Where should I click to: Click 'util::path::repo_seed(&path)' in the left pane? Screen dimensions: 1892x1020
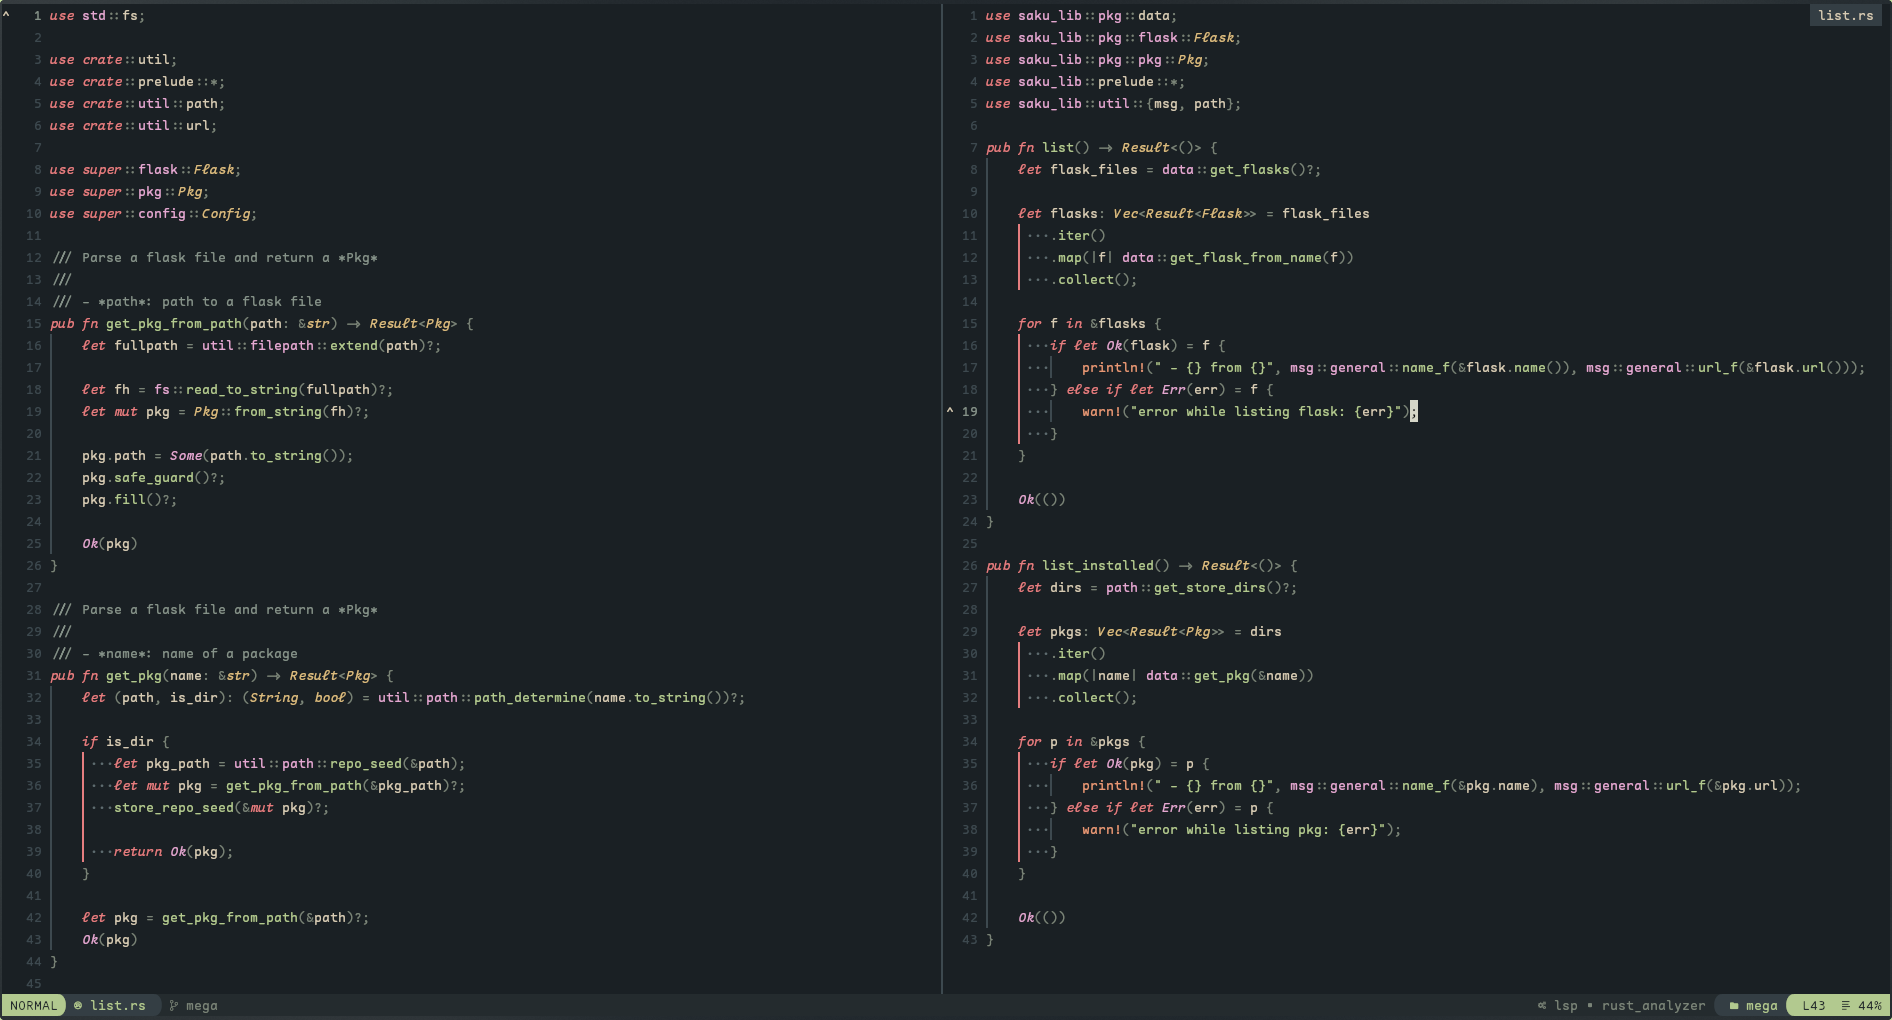coord(345,763)
